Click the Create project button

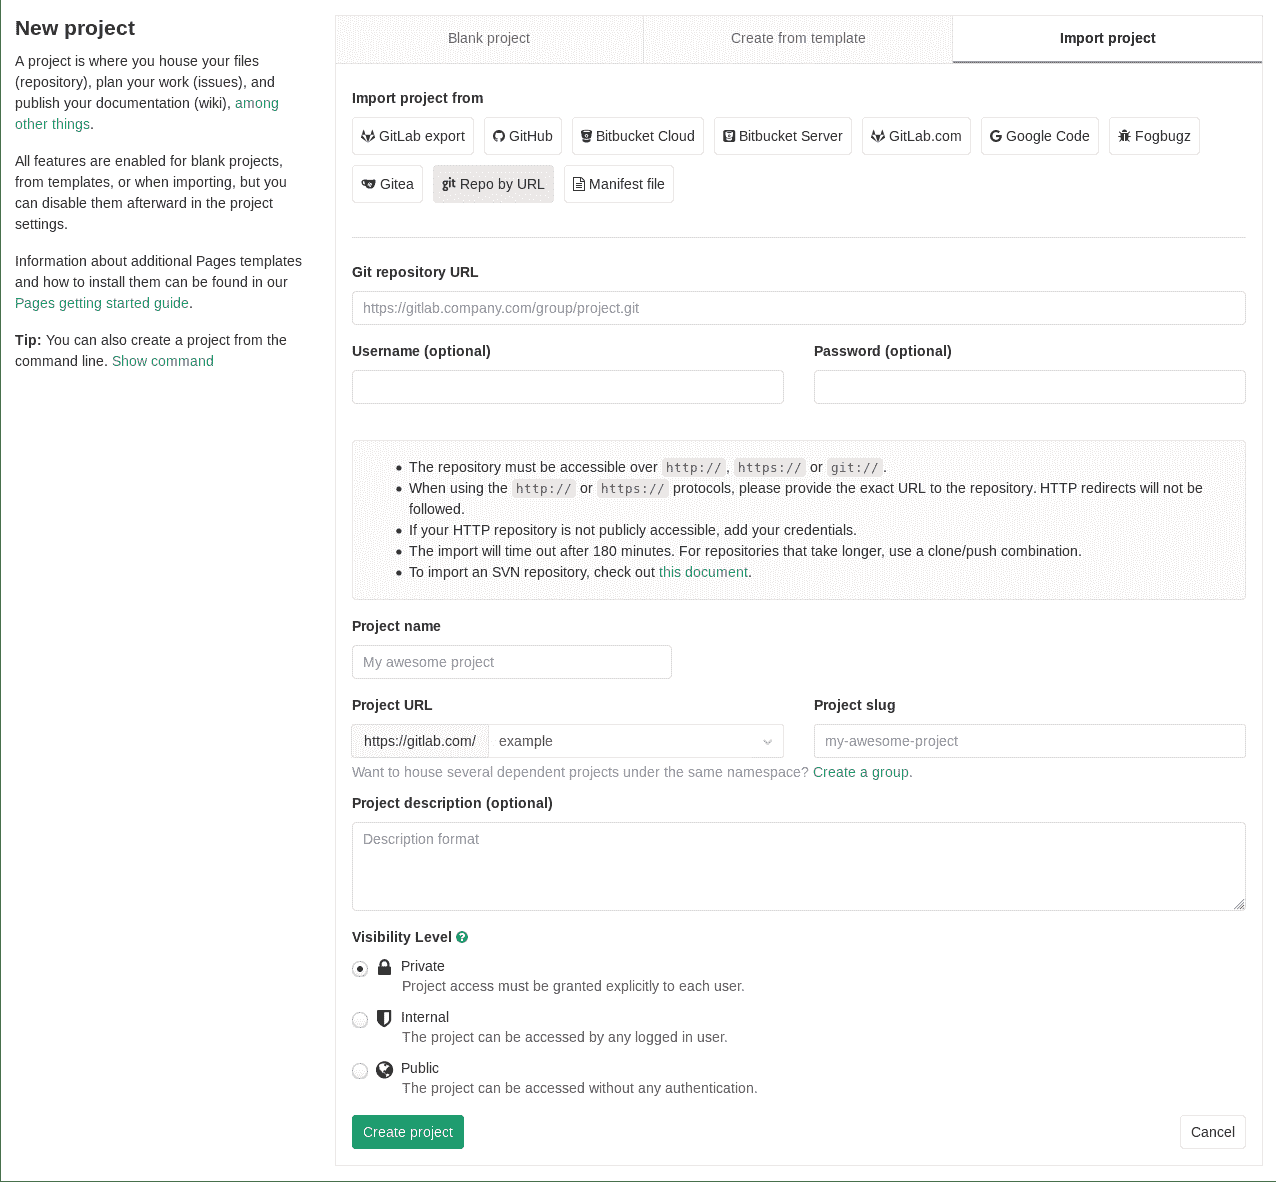pos(407,1132)
